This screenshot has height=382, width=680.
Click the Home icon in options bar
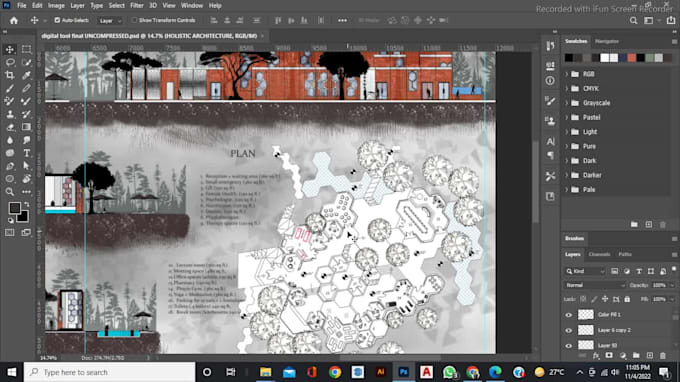click(x=14, y=20)
